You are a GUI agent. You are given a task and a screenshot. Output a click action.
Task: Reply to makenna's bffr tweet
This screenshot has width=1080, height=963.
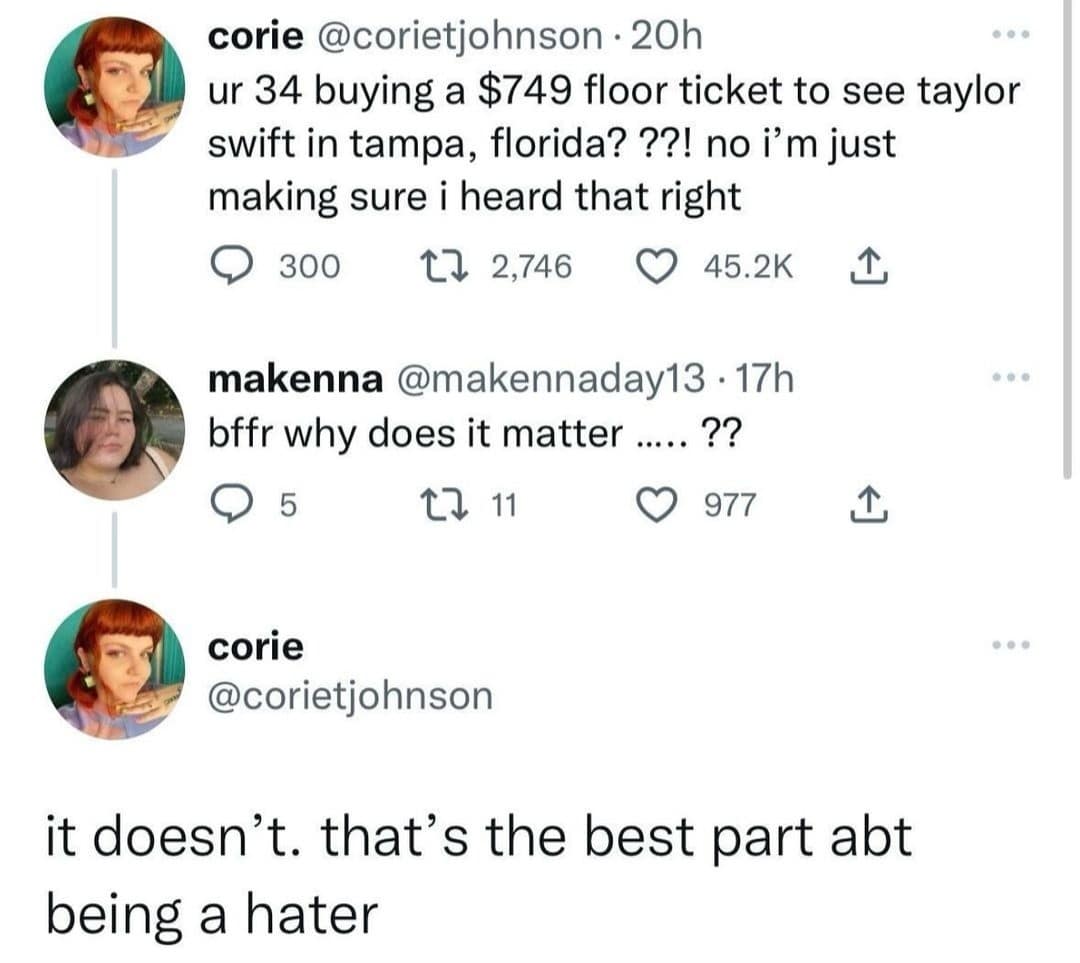tap(231, 505)
